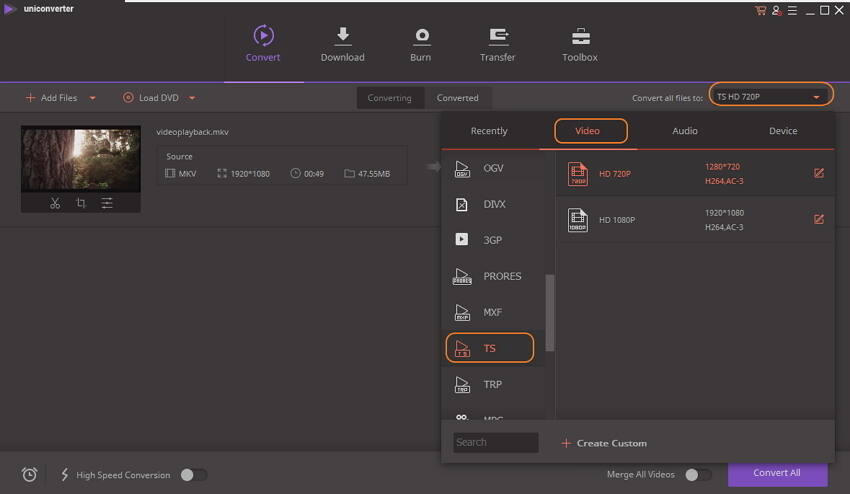Click the uniconverter logo icon

[9, 9]
